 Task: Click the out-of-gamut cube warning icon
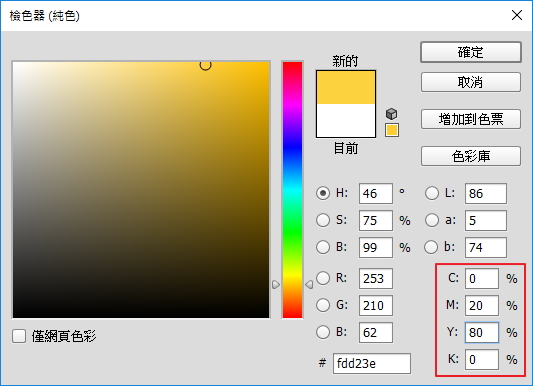coord(392,114)
